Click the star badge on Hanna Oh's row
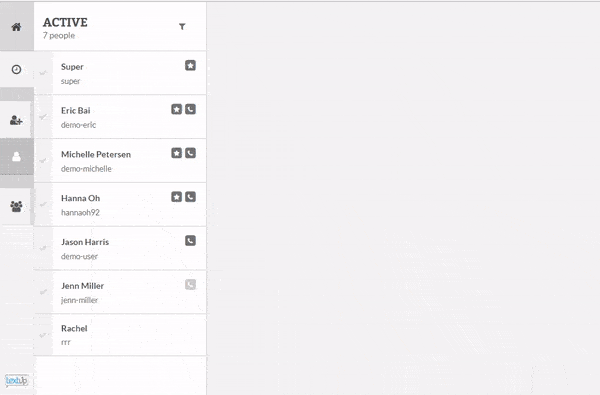Screen dimensions: 600x395 click(x=176, y=197)
